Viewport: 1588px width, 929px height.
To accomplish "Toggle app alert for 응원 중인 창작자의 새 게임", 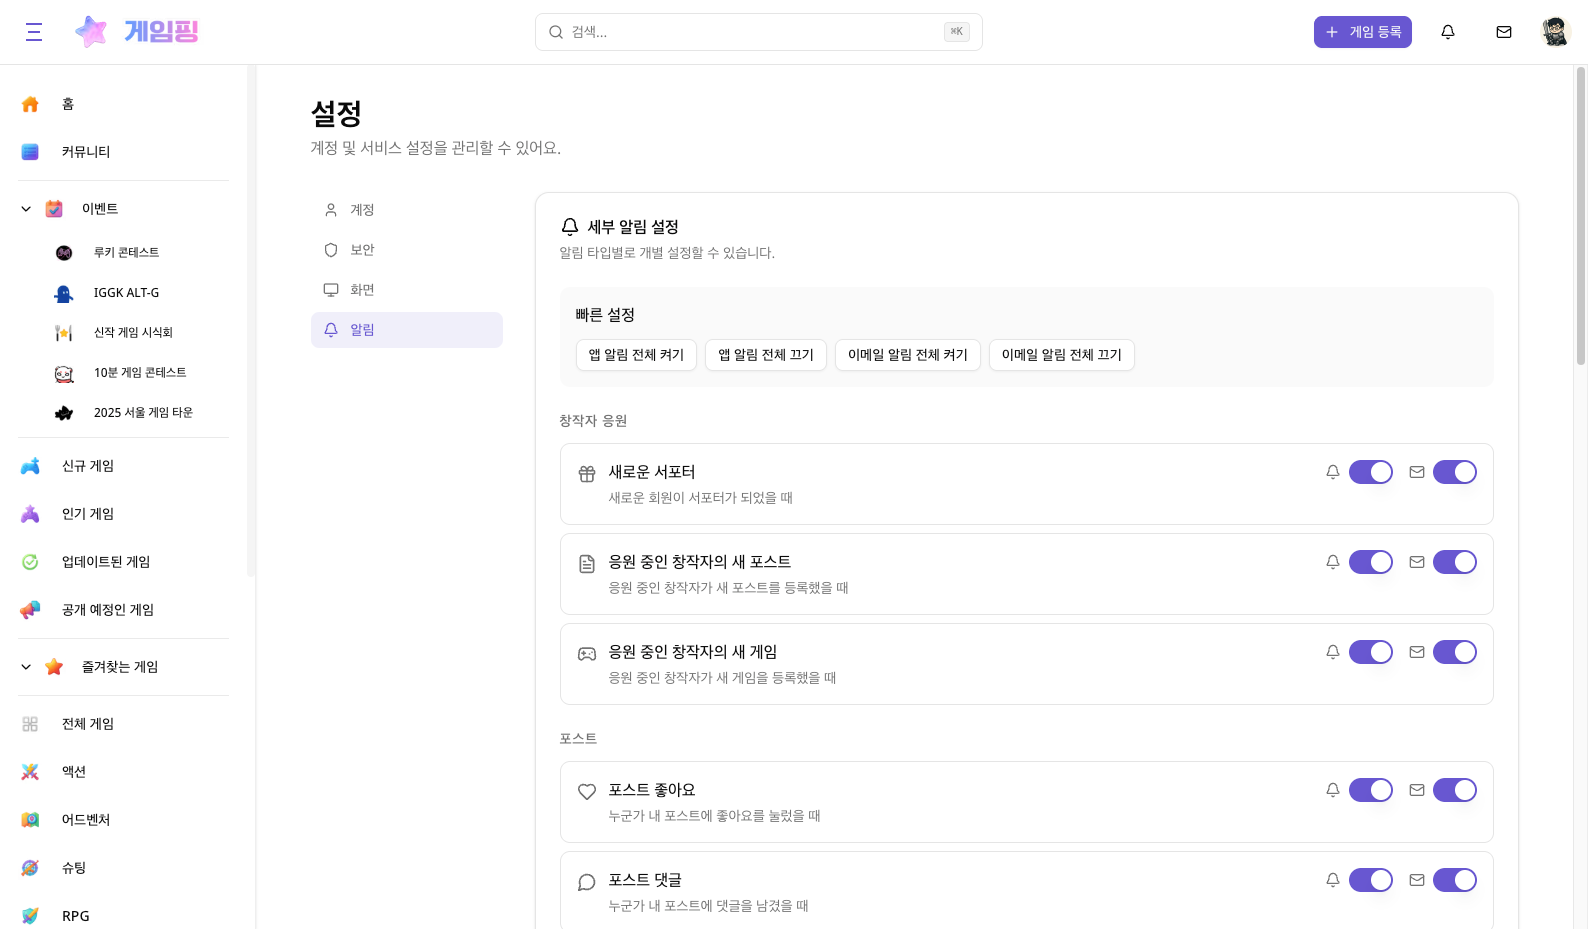I will 1371,652.
